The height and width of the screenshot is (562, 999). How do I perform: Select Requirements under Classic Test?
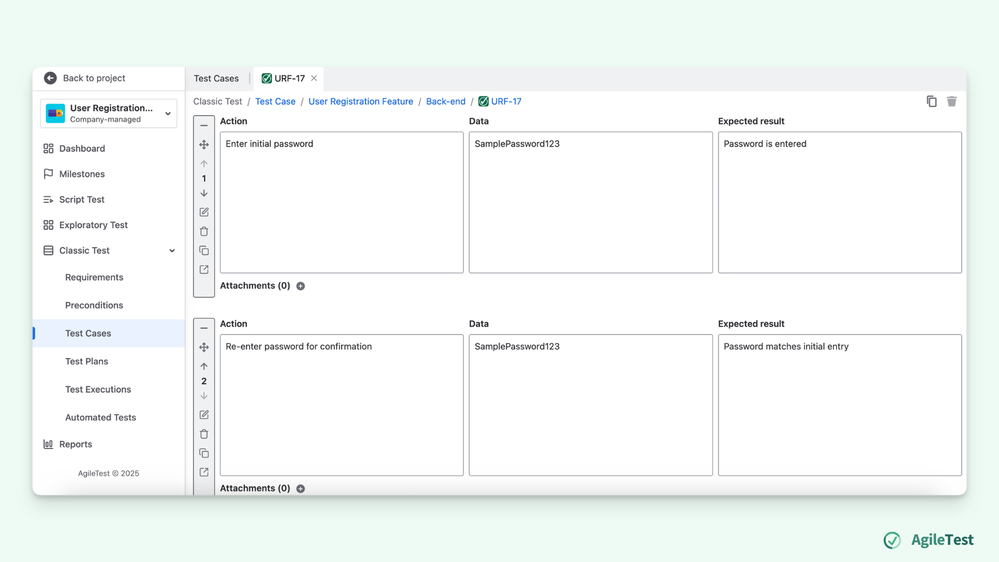(94, 277)
